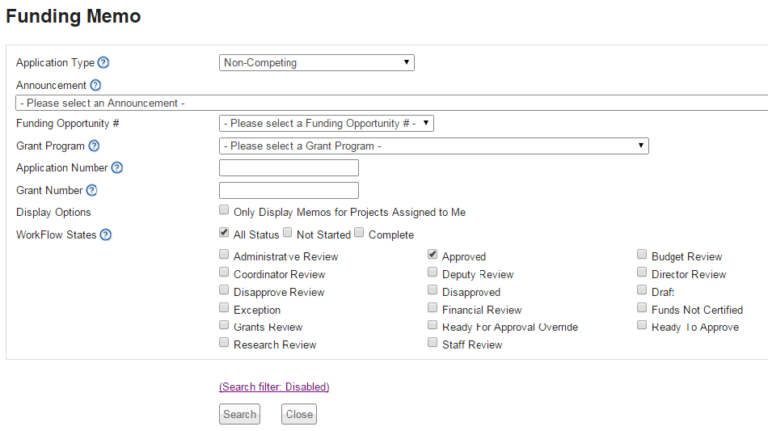Image resolution: width=768 pixels, height=431 pixels.
Task: Open the Application Type dropdown
Action: 316,63
